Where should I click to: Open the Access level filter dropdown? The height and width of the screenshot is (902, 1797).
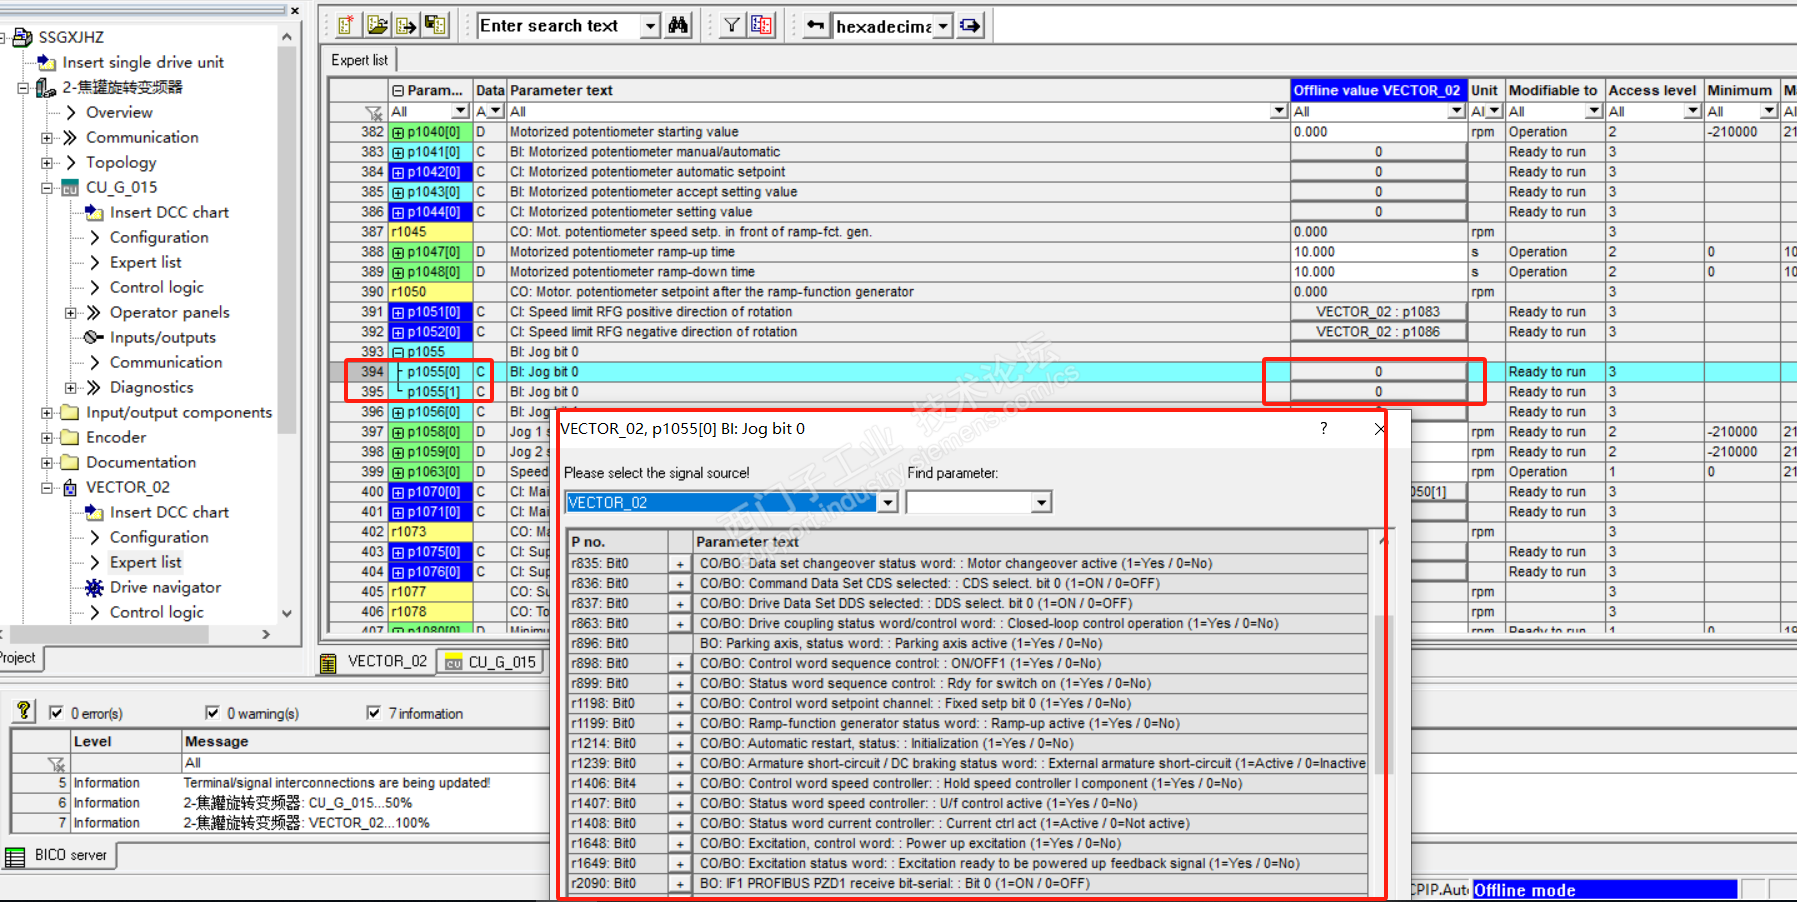point(1693,111)
